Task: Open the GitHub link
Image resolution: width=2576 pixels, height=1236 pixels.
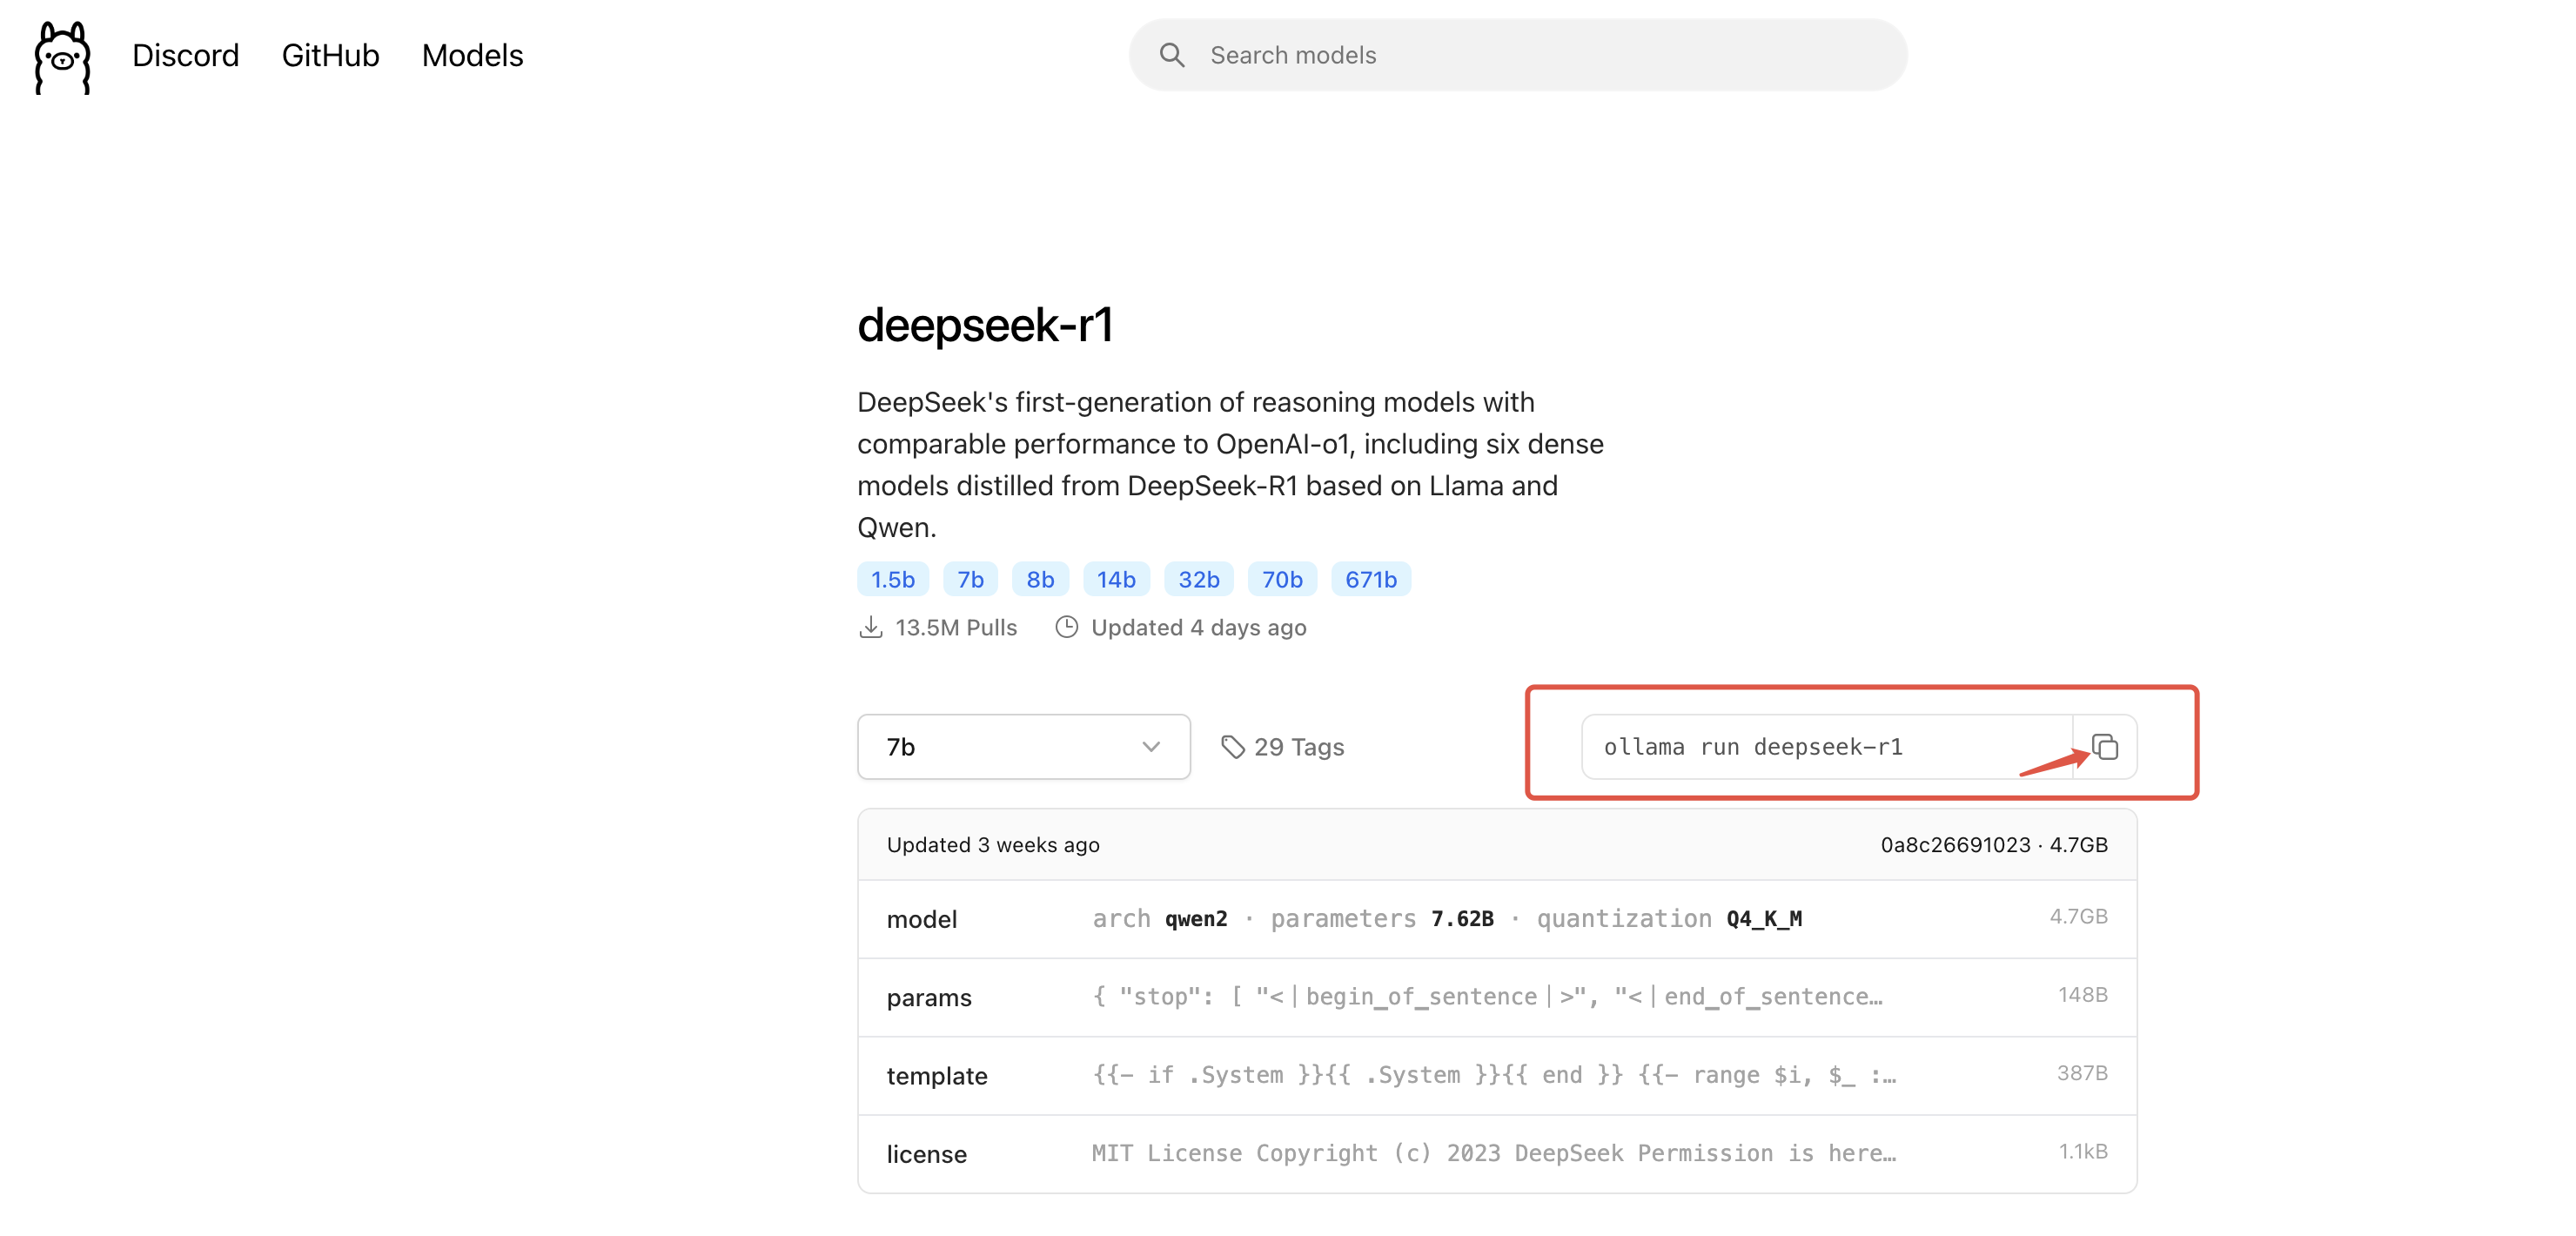Action: (330, 55)
